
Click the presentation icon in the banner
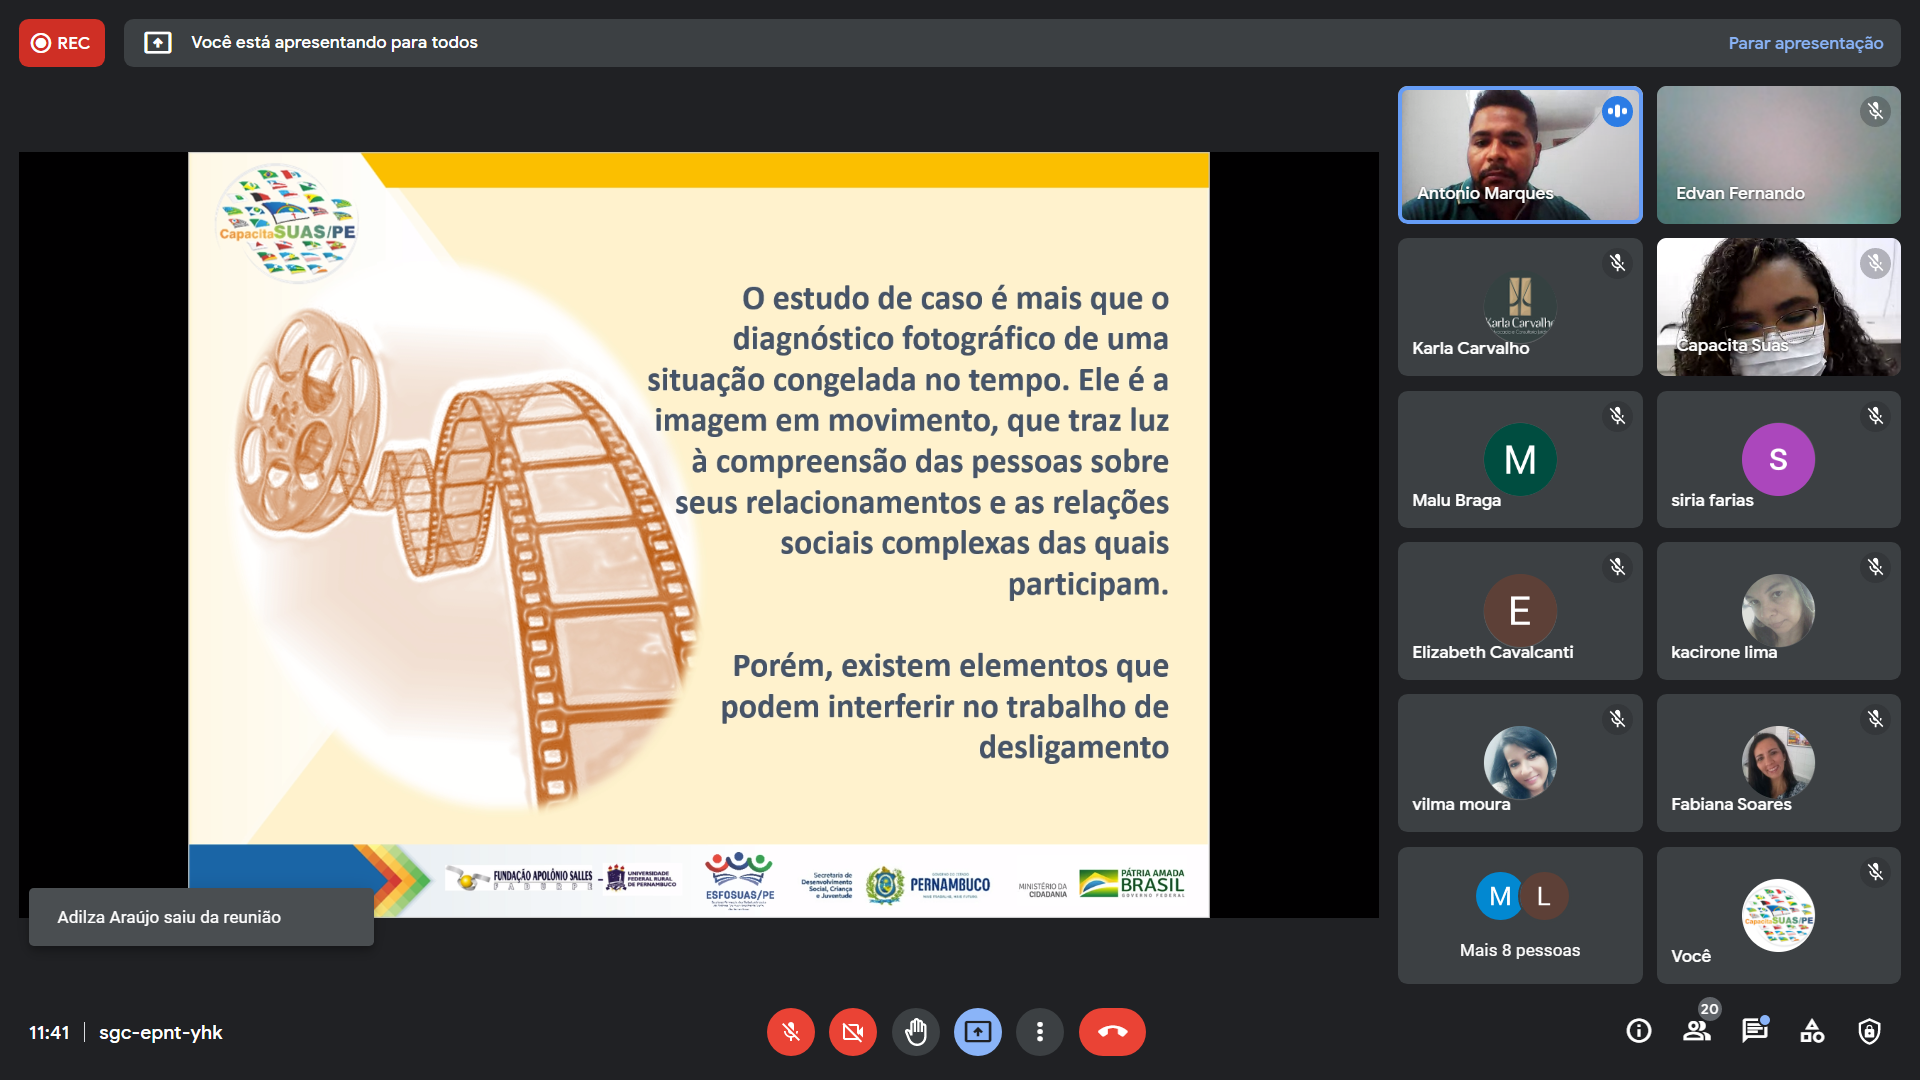click(158, 43)
